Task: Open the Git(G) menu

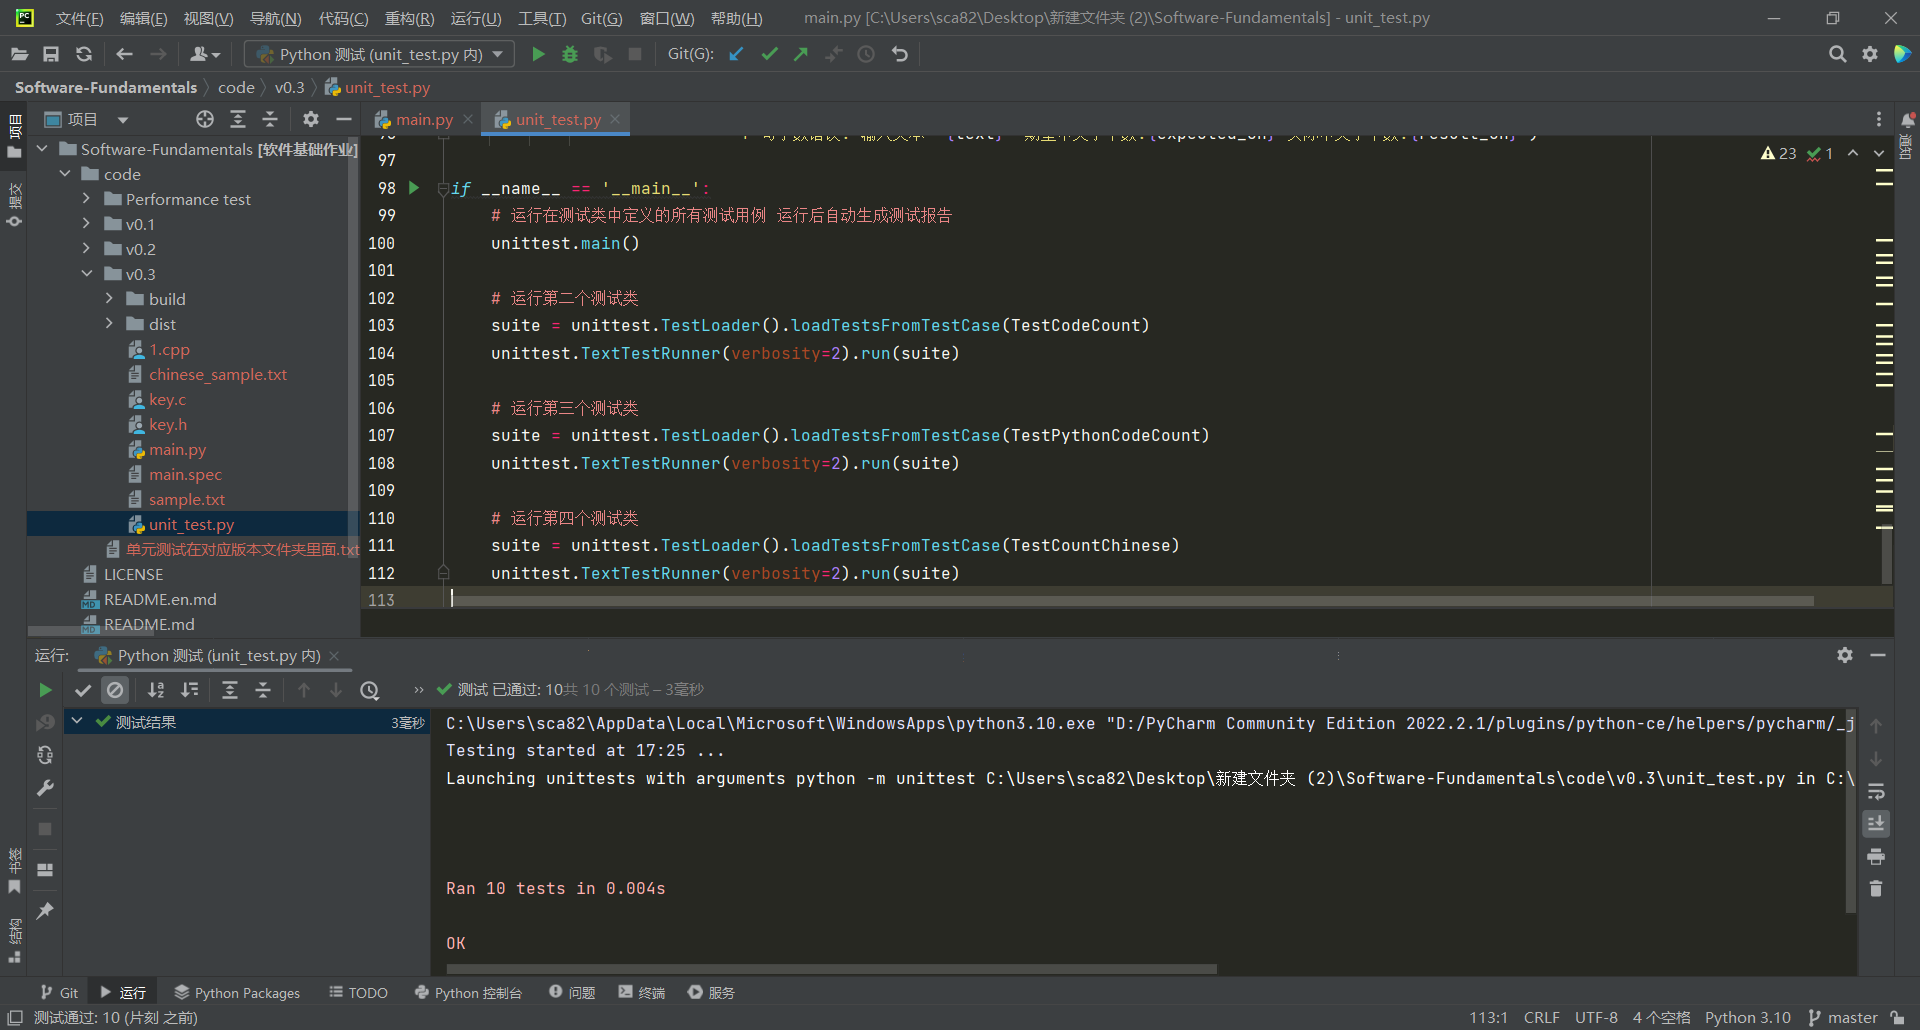Action: (x=602, y=18)
